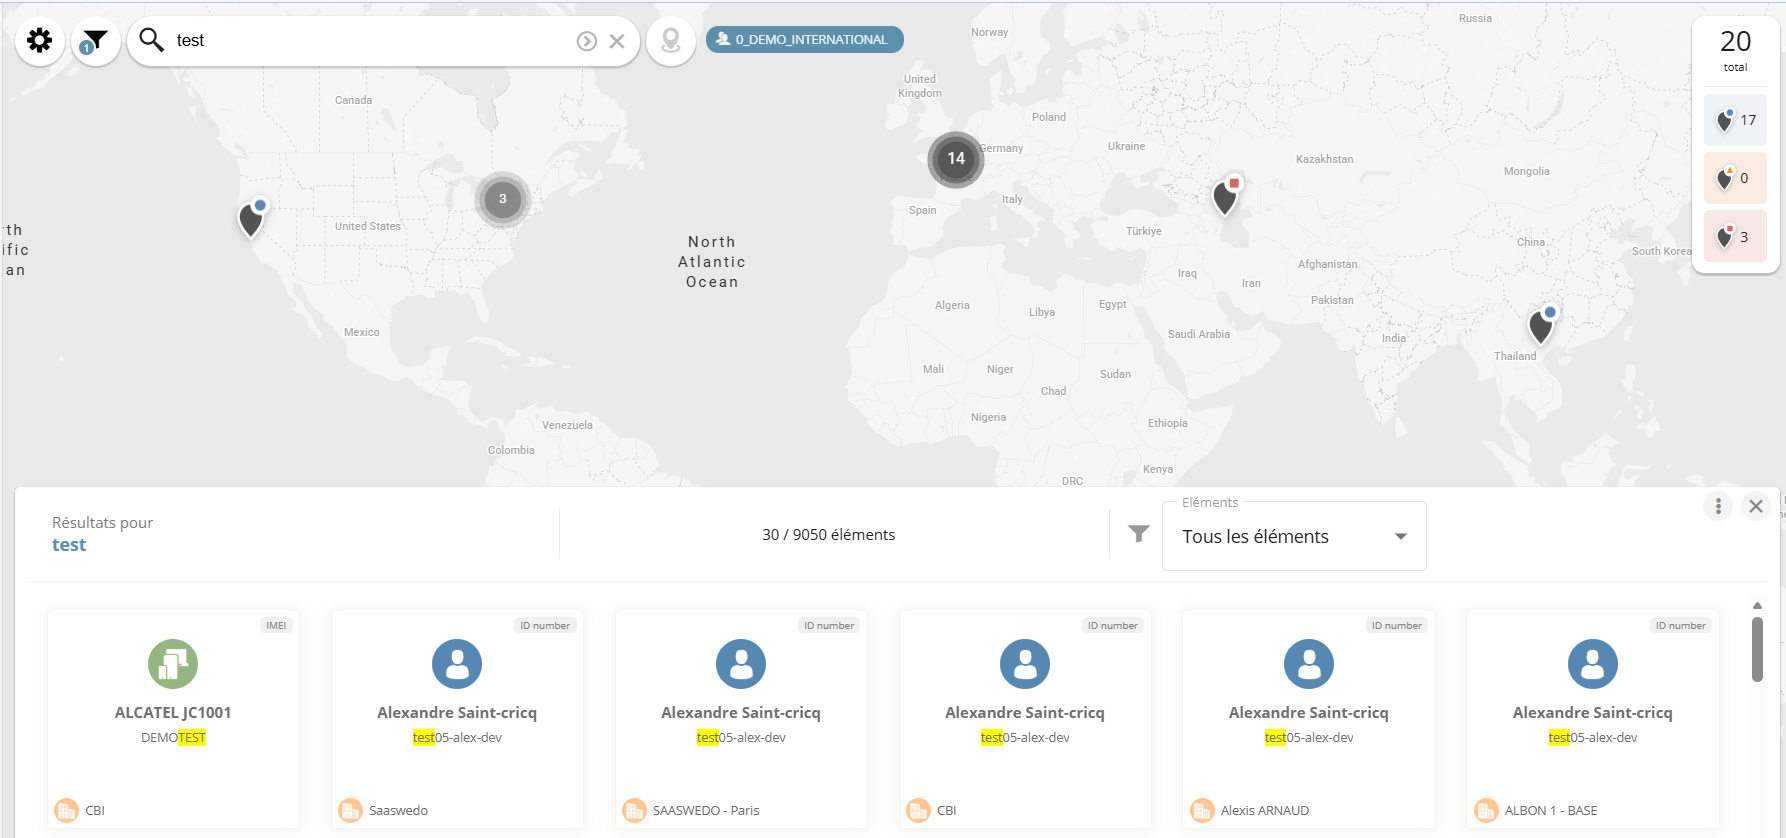Close the search results panel
The height and width of the screenshot is (838, 1786).
click(x=1756, y=506)
